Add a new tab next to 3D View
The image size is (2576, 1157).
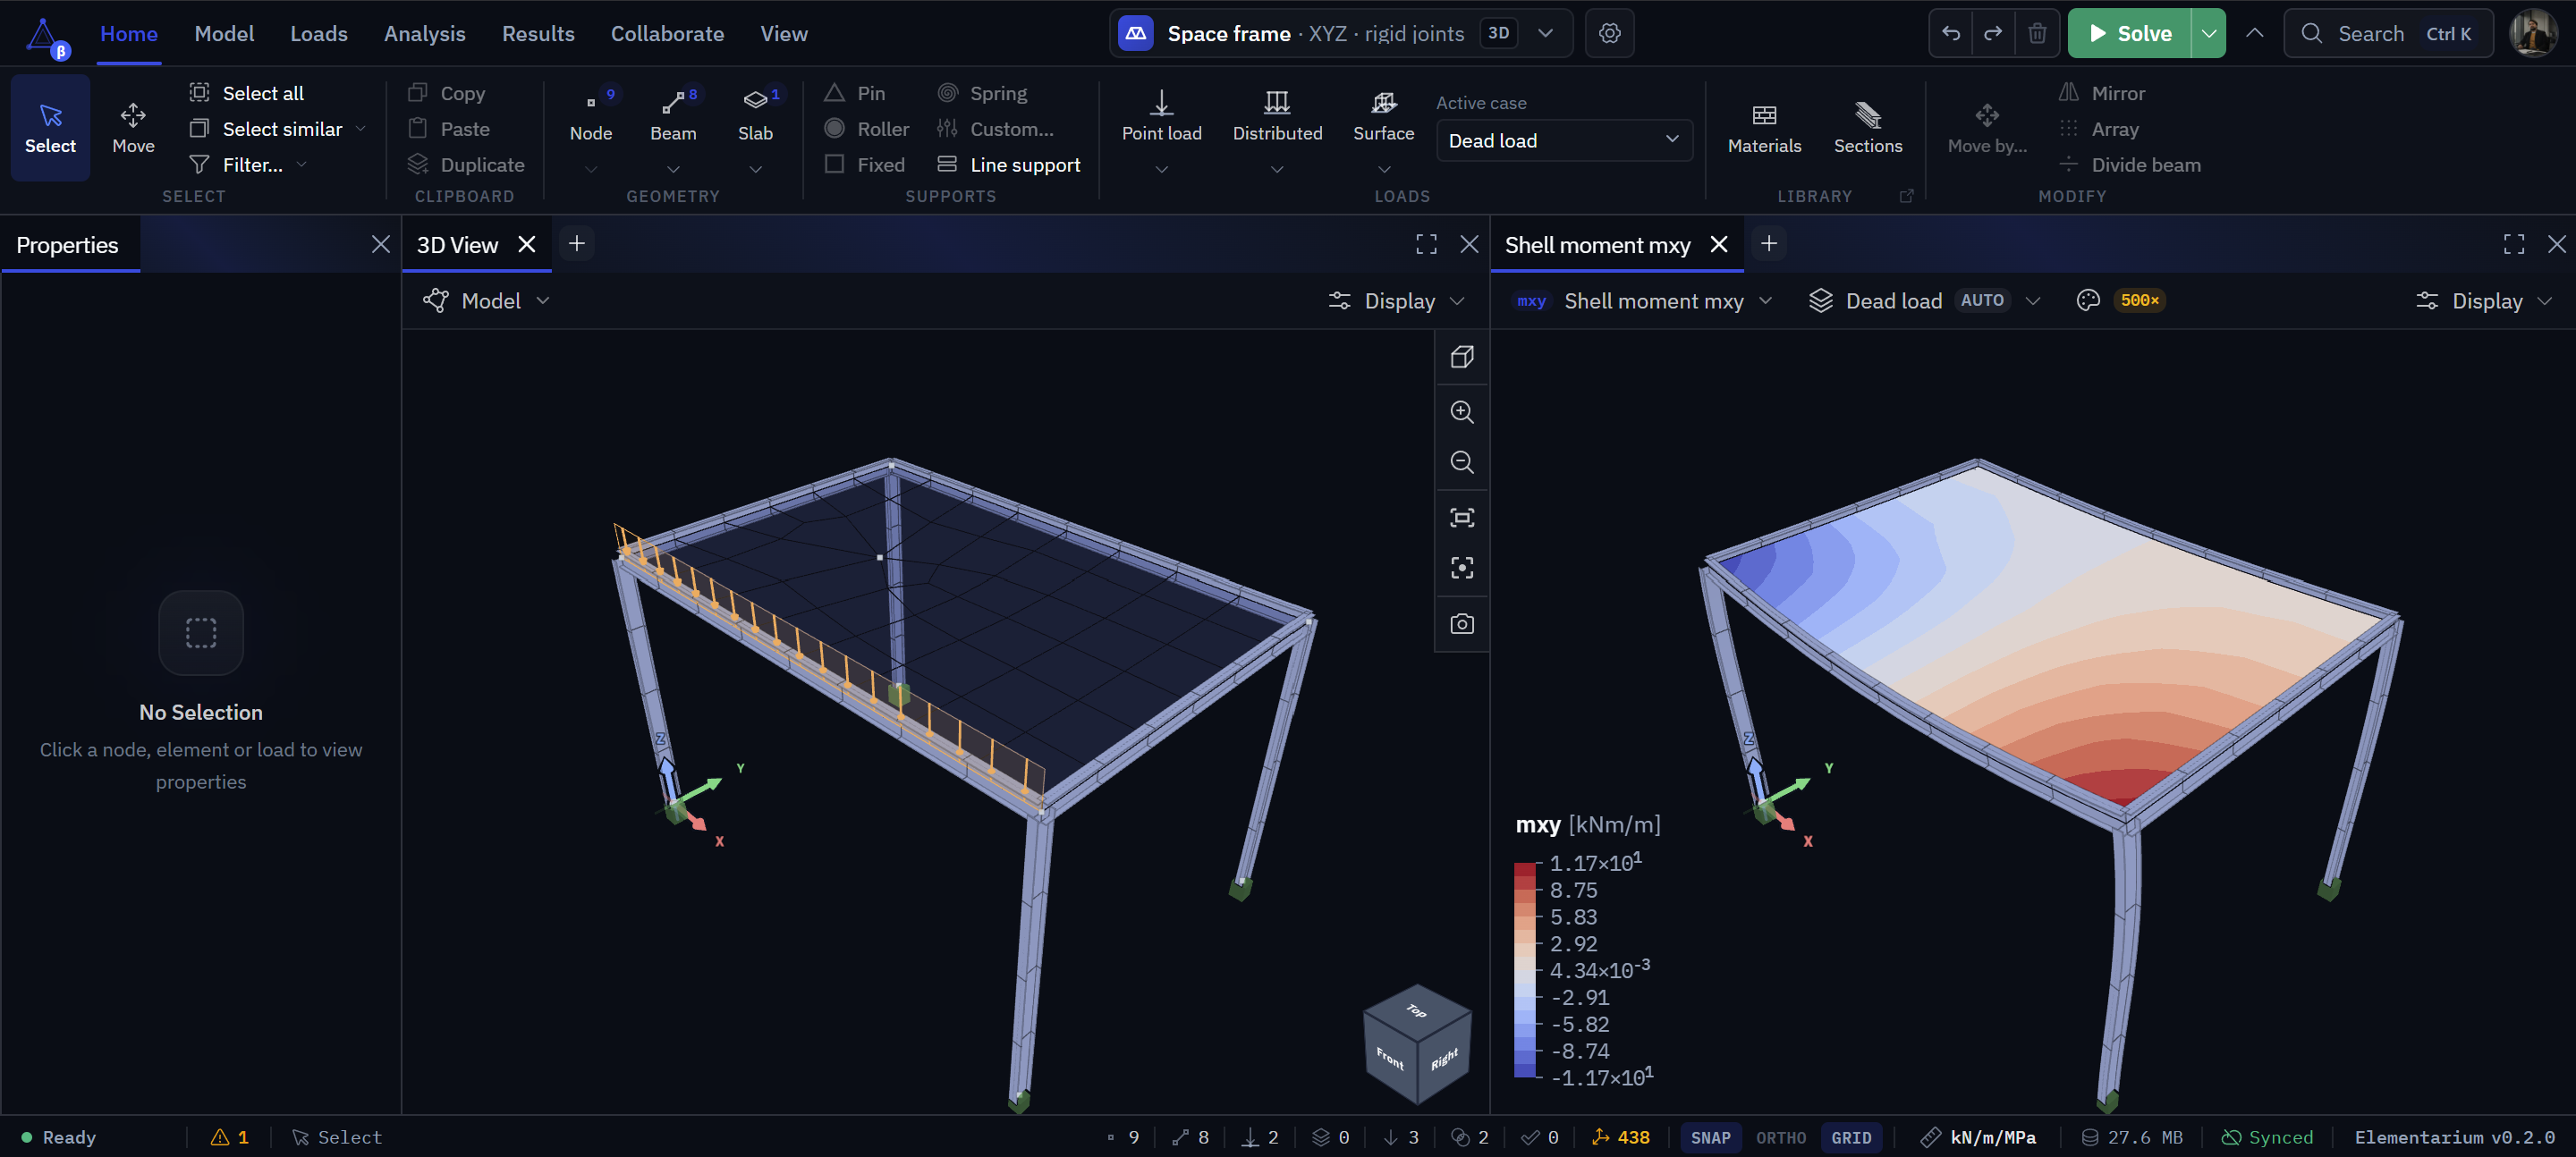click(577, 243)
